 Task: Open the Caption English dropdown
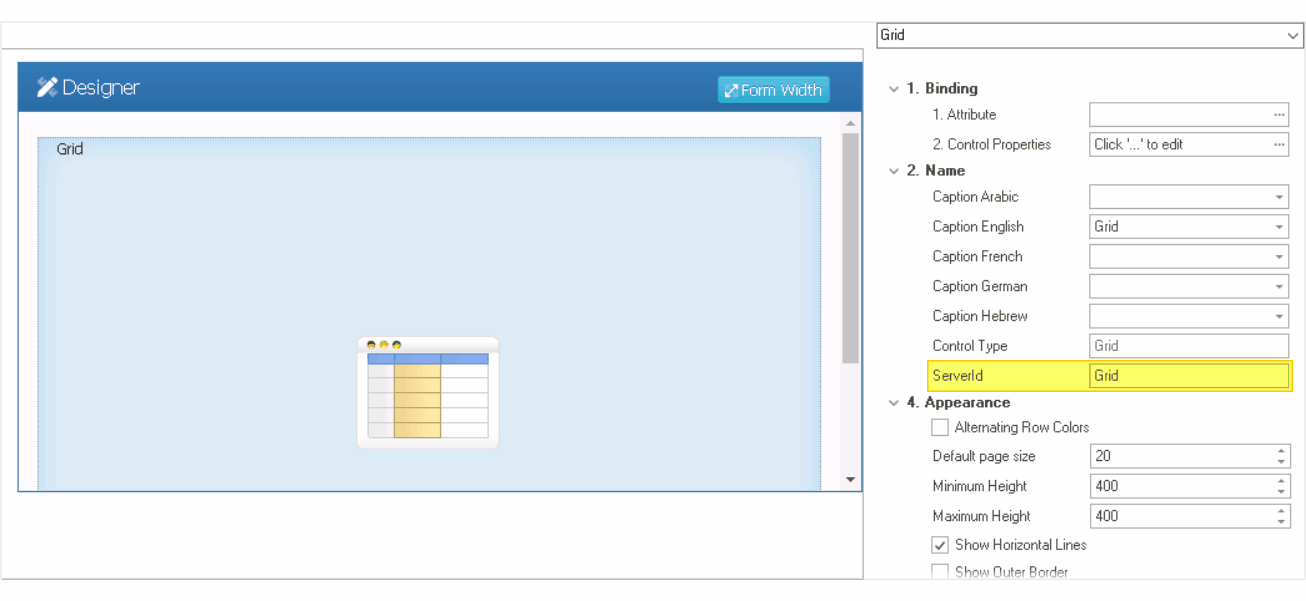1279,227
